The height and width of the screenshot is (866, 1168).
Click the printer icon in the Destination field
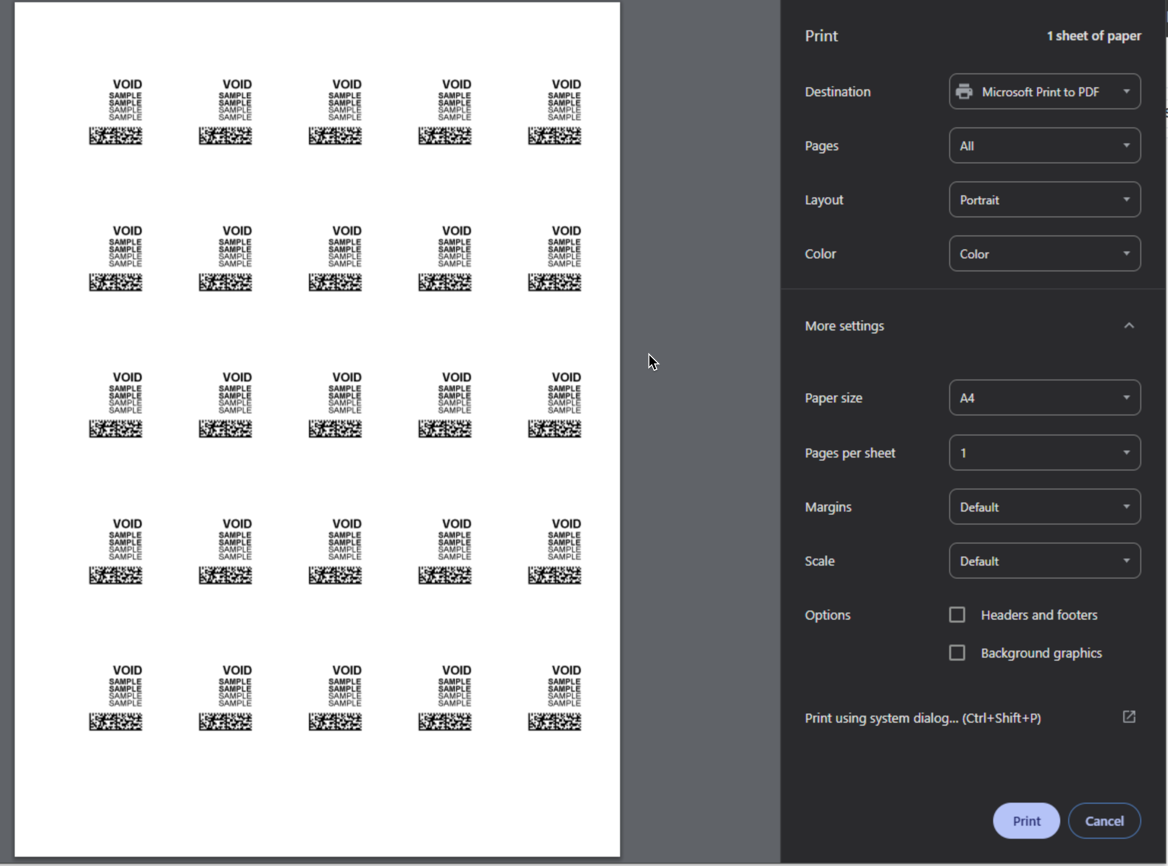click(x=964, y=91)
